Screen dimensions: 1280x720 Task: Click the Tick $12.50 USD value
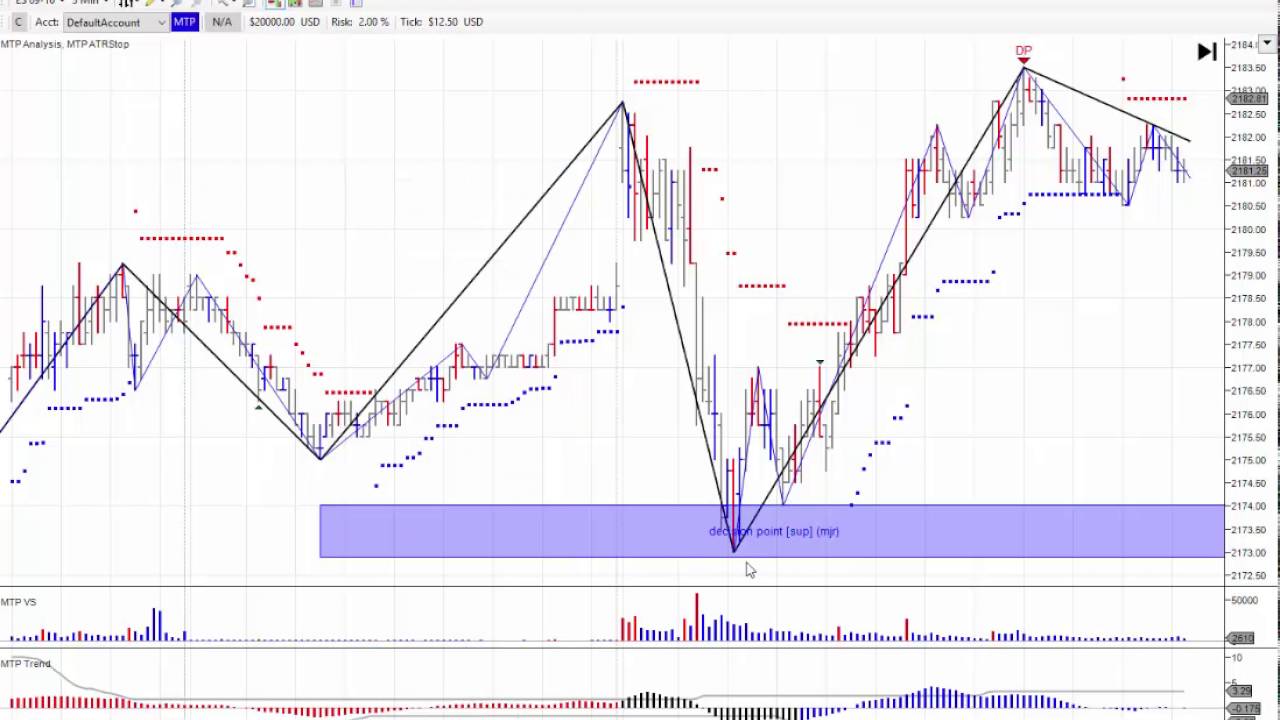pos(441,22)
